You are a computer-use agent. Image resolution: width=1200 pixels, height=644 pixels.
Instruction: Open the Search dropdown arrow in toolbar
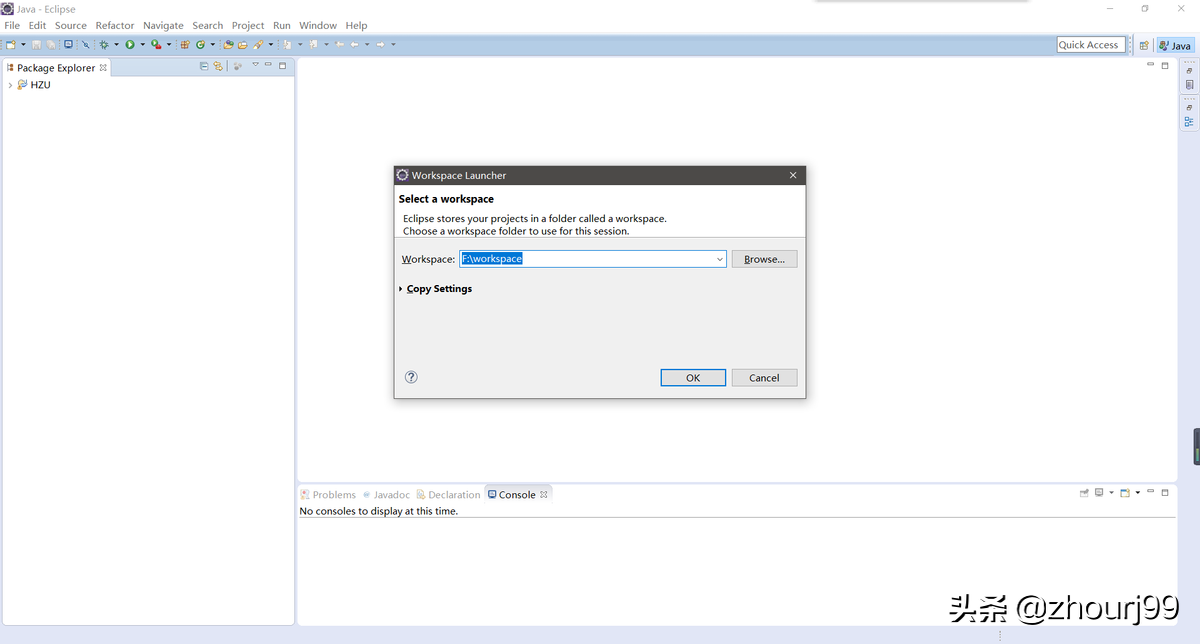(270, 45)
